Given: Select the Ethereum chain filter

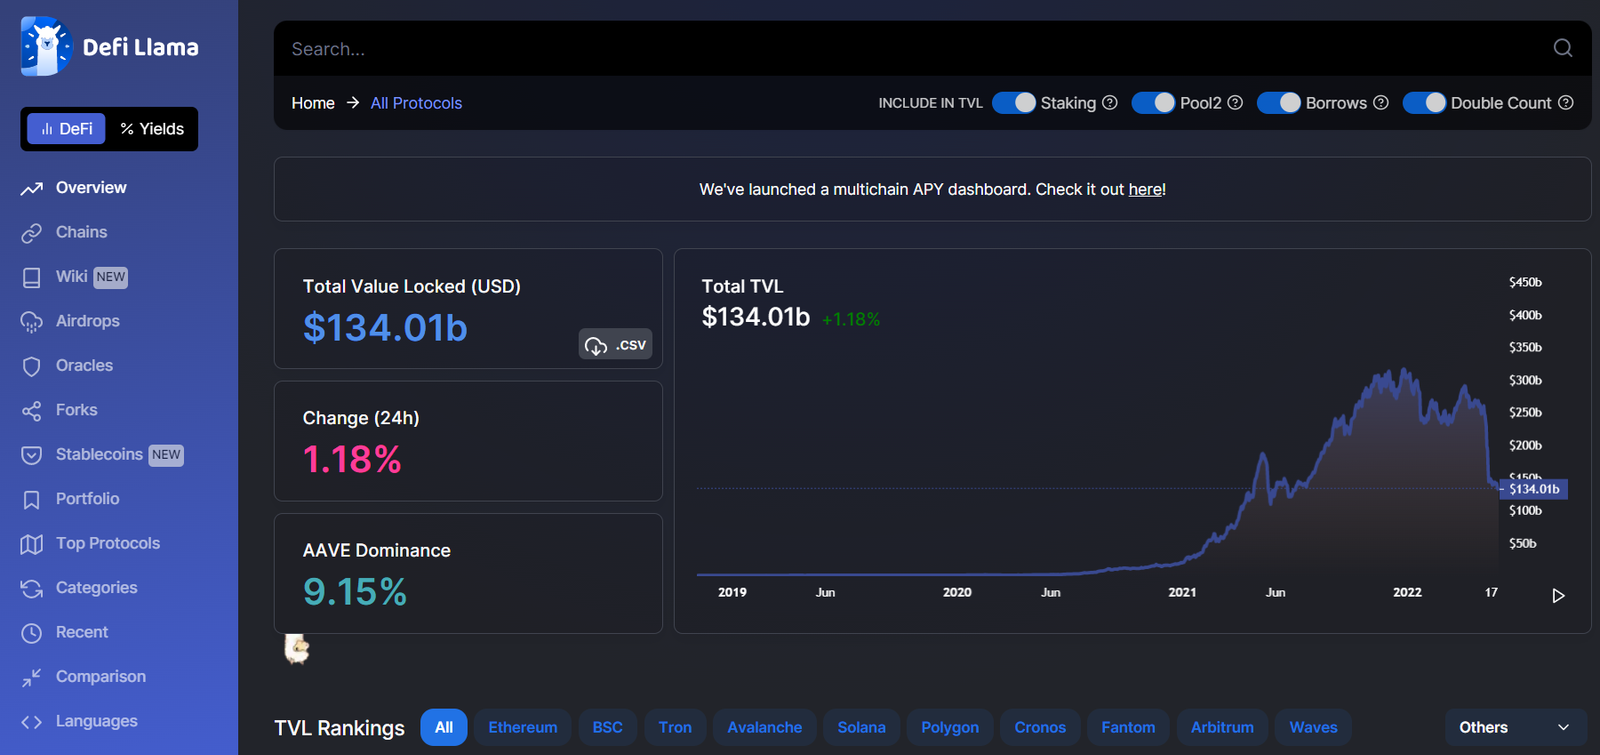Looking at the screenshot, I should 523,727.
